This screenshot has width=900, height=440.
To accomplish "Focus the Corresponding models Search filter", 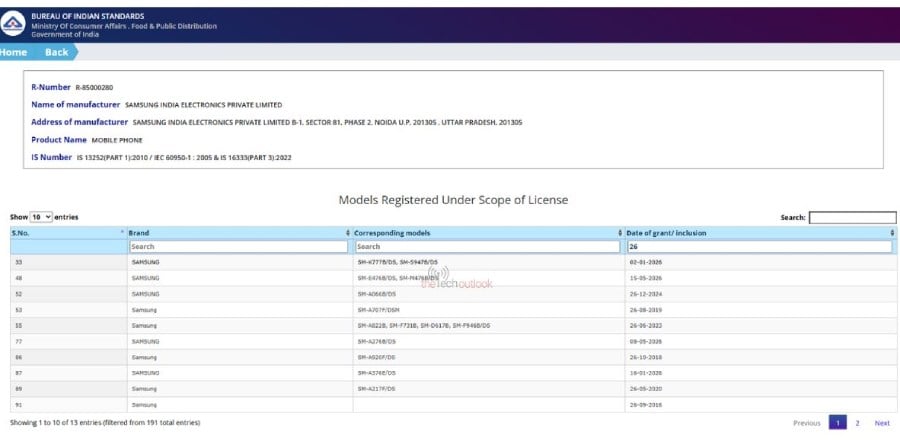I will (487, 247).
